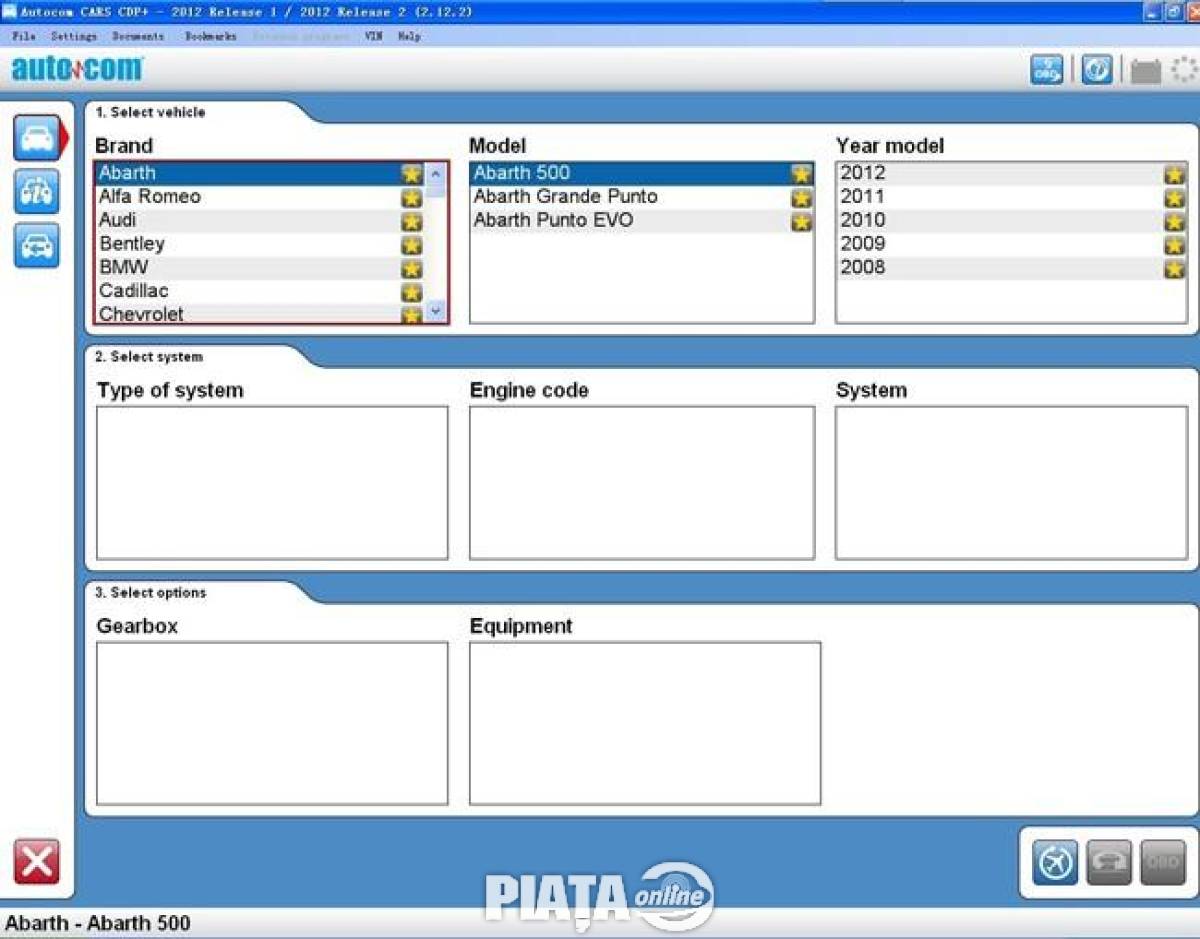Screen dimensions: 1200x939
Task: Toggle the bookmark star for year 2009
Action: [x=1175, y=245]
